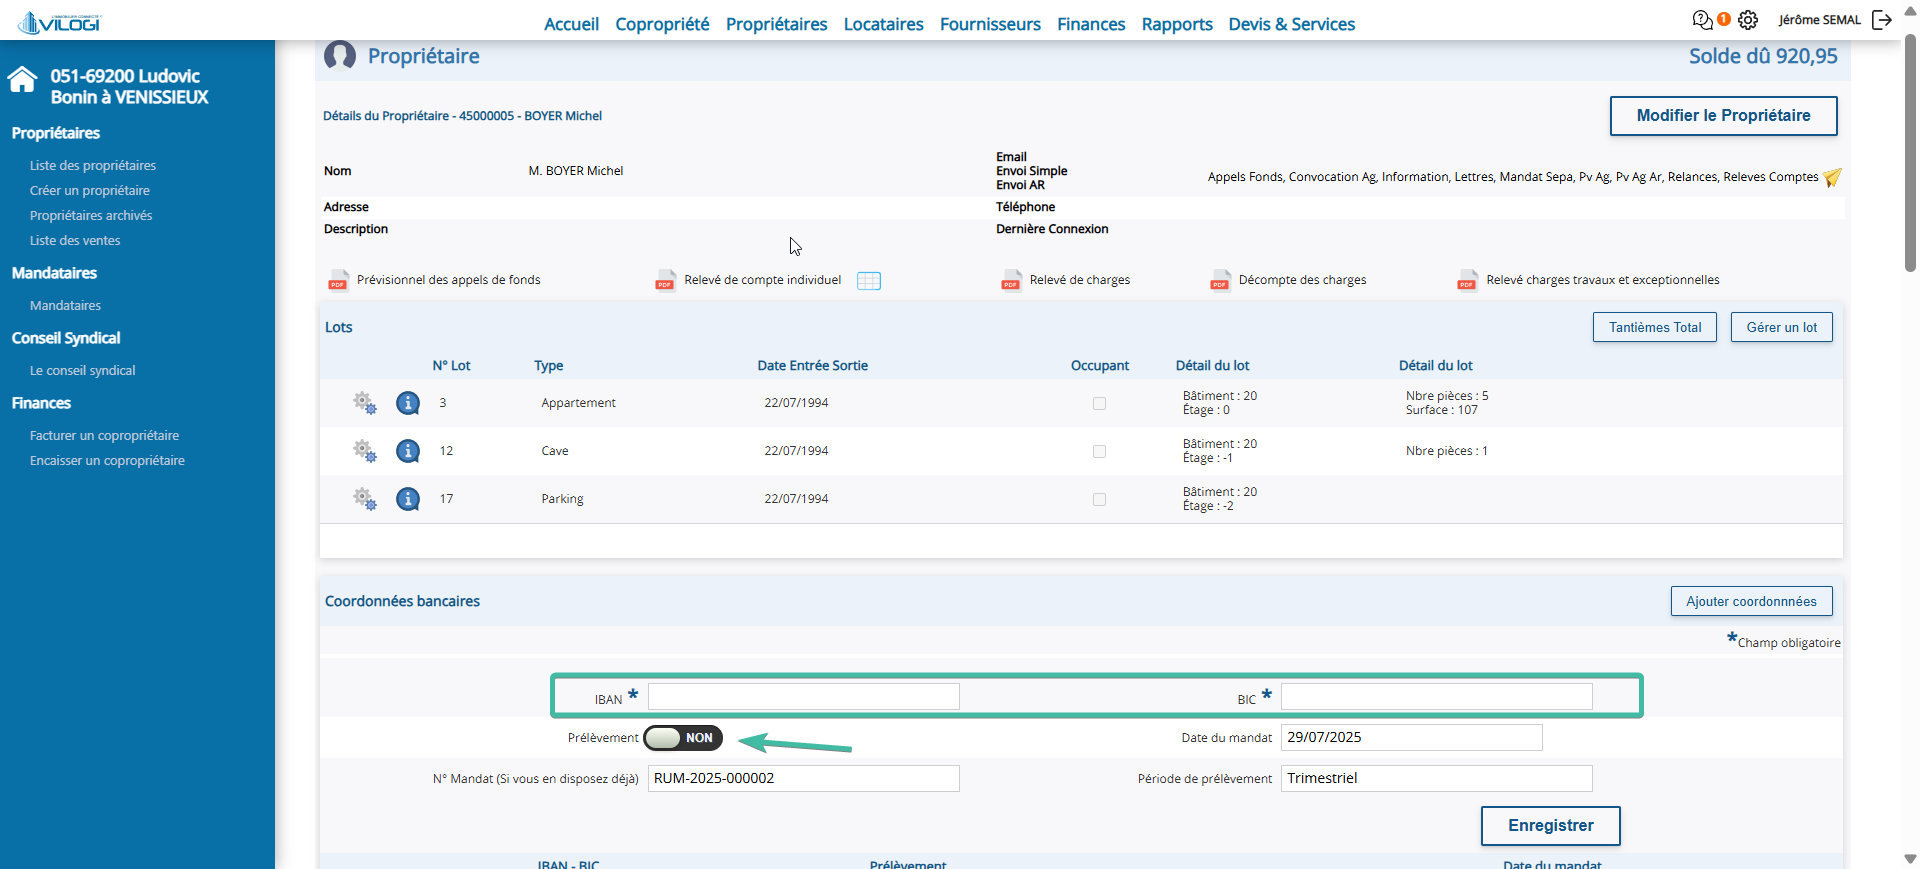This screenshot has height=869, width=1920.
Task: Click the Vilogi logo
Action: pyautogui.click(x=61, y=21)
